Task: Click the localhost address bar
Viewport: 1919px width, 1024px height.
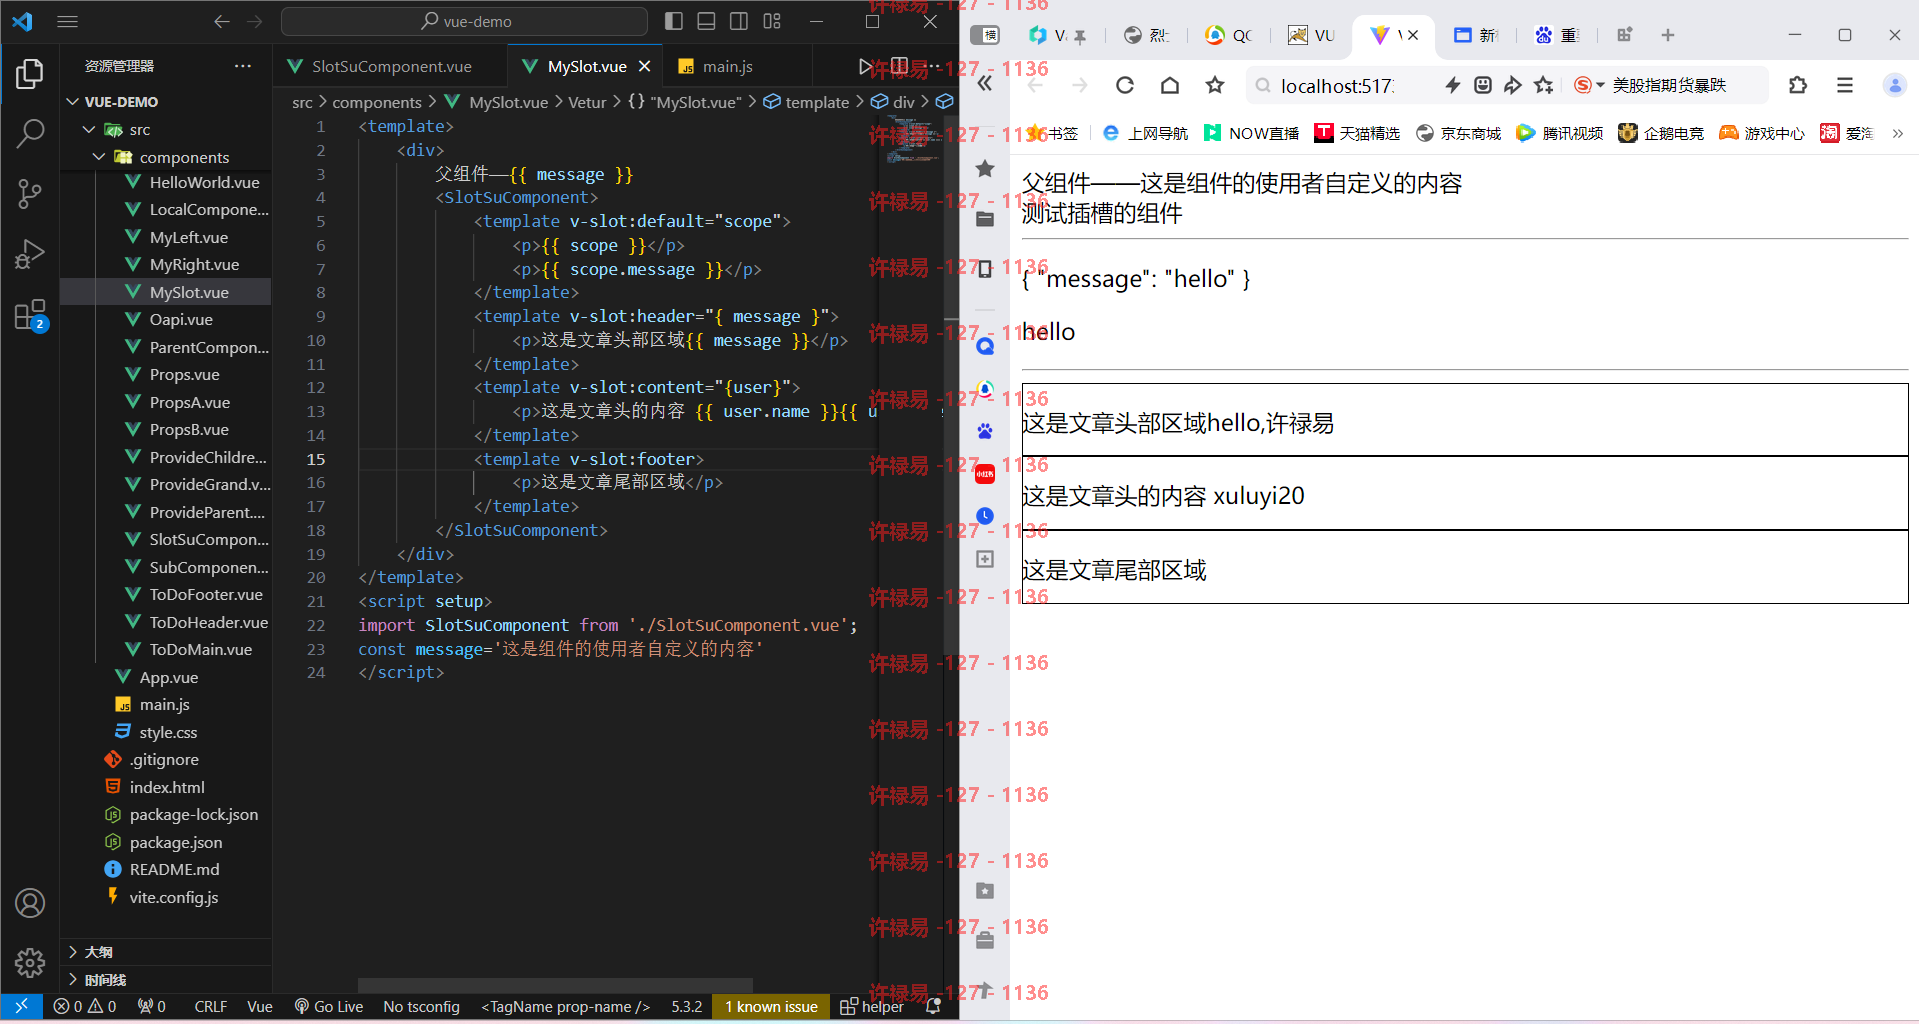Action: tap(1337, 86)
